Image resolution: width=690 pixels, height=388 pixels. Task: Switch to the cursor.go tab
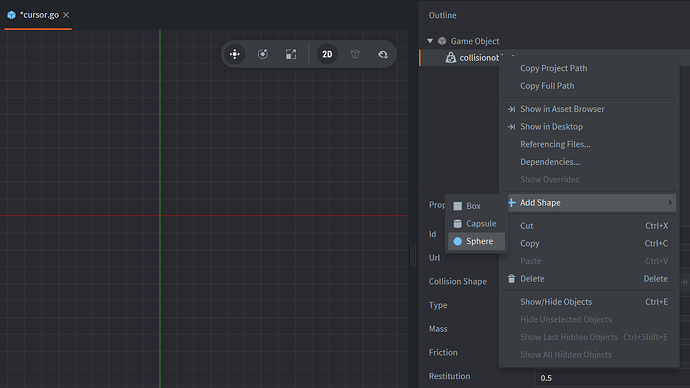tap(39, 15)
